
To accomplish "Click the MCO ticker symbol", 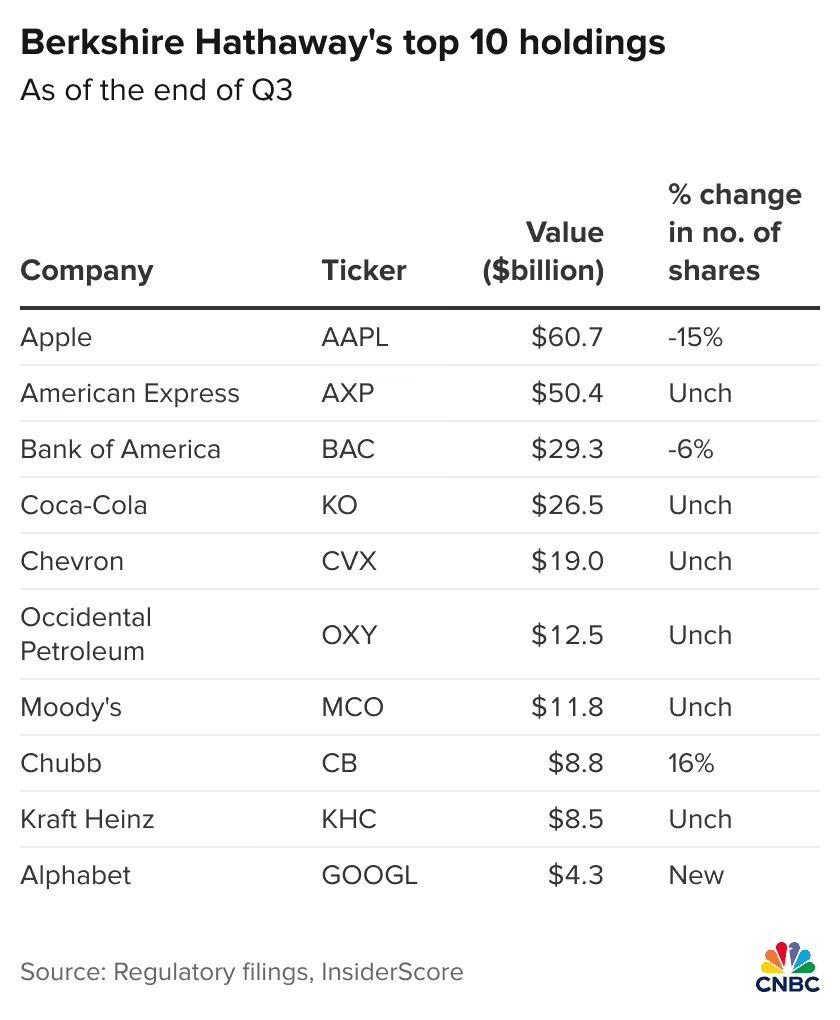I will 352,707.
